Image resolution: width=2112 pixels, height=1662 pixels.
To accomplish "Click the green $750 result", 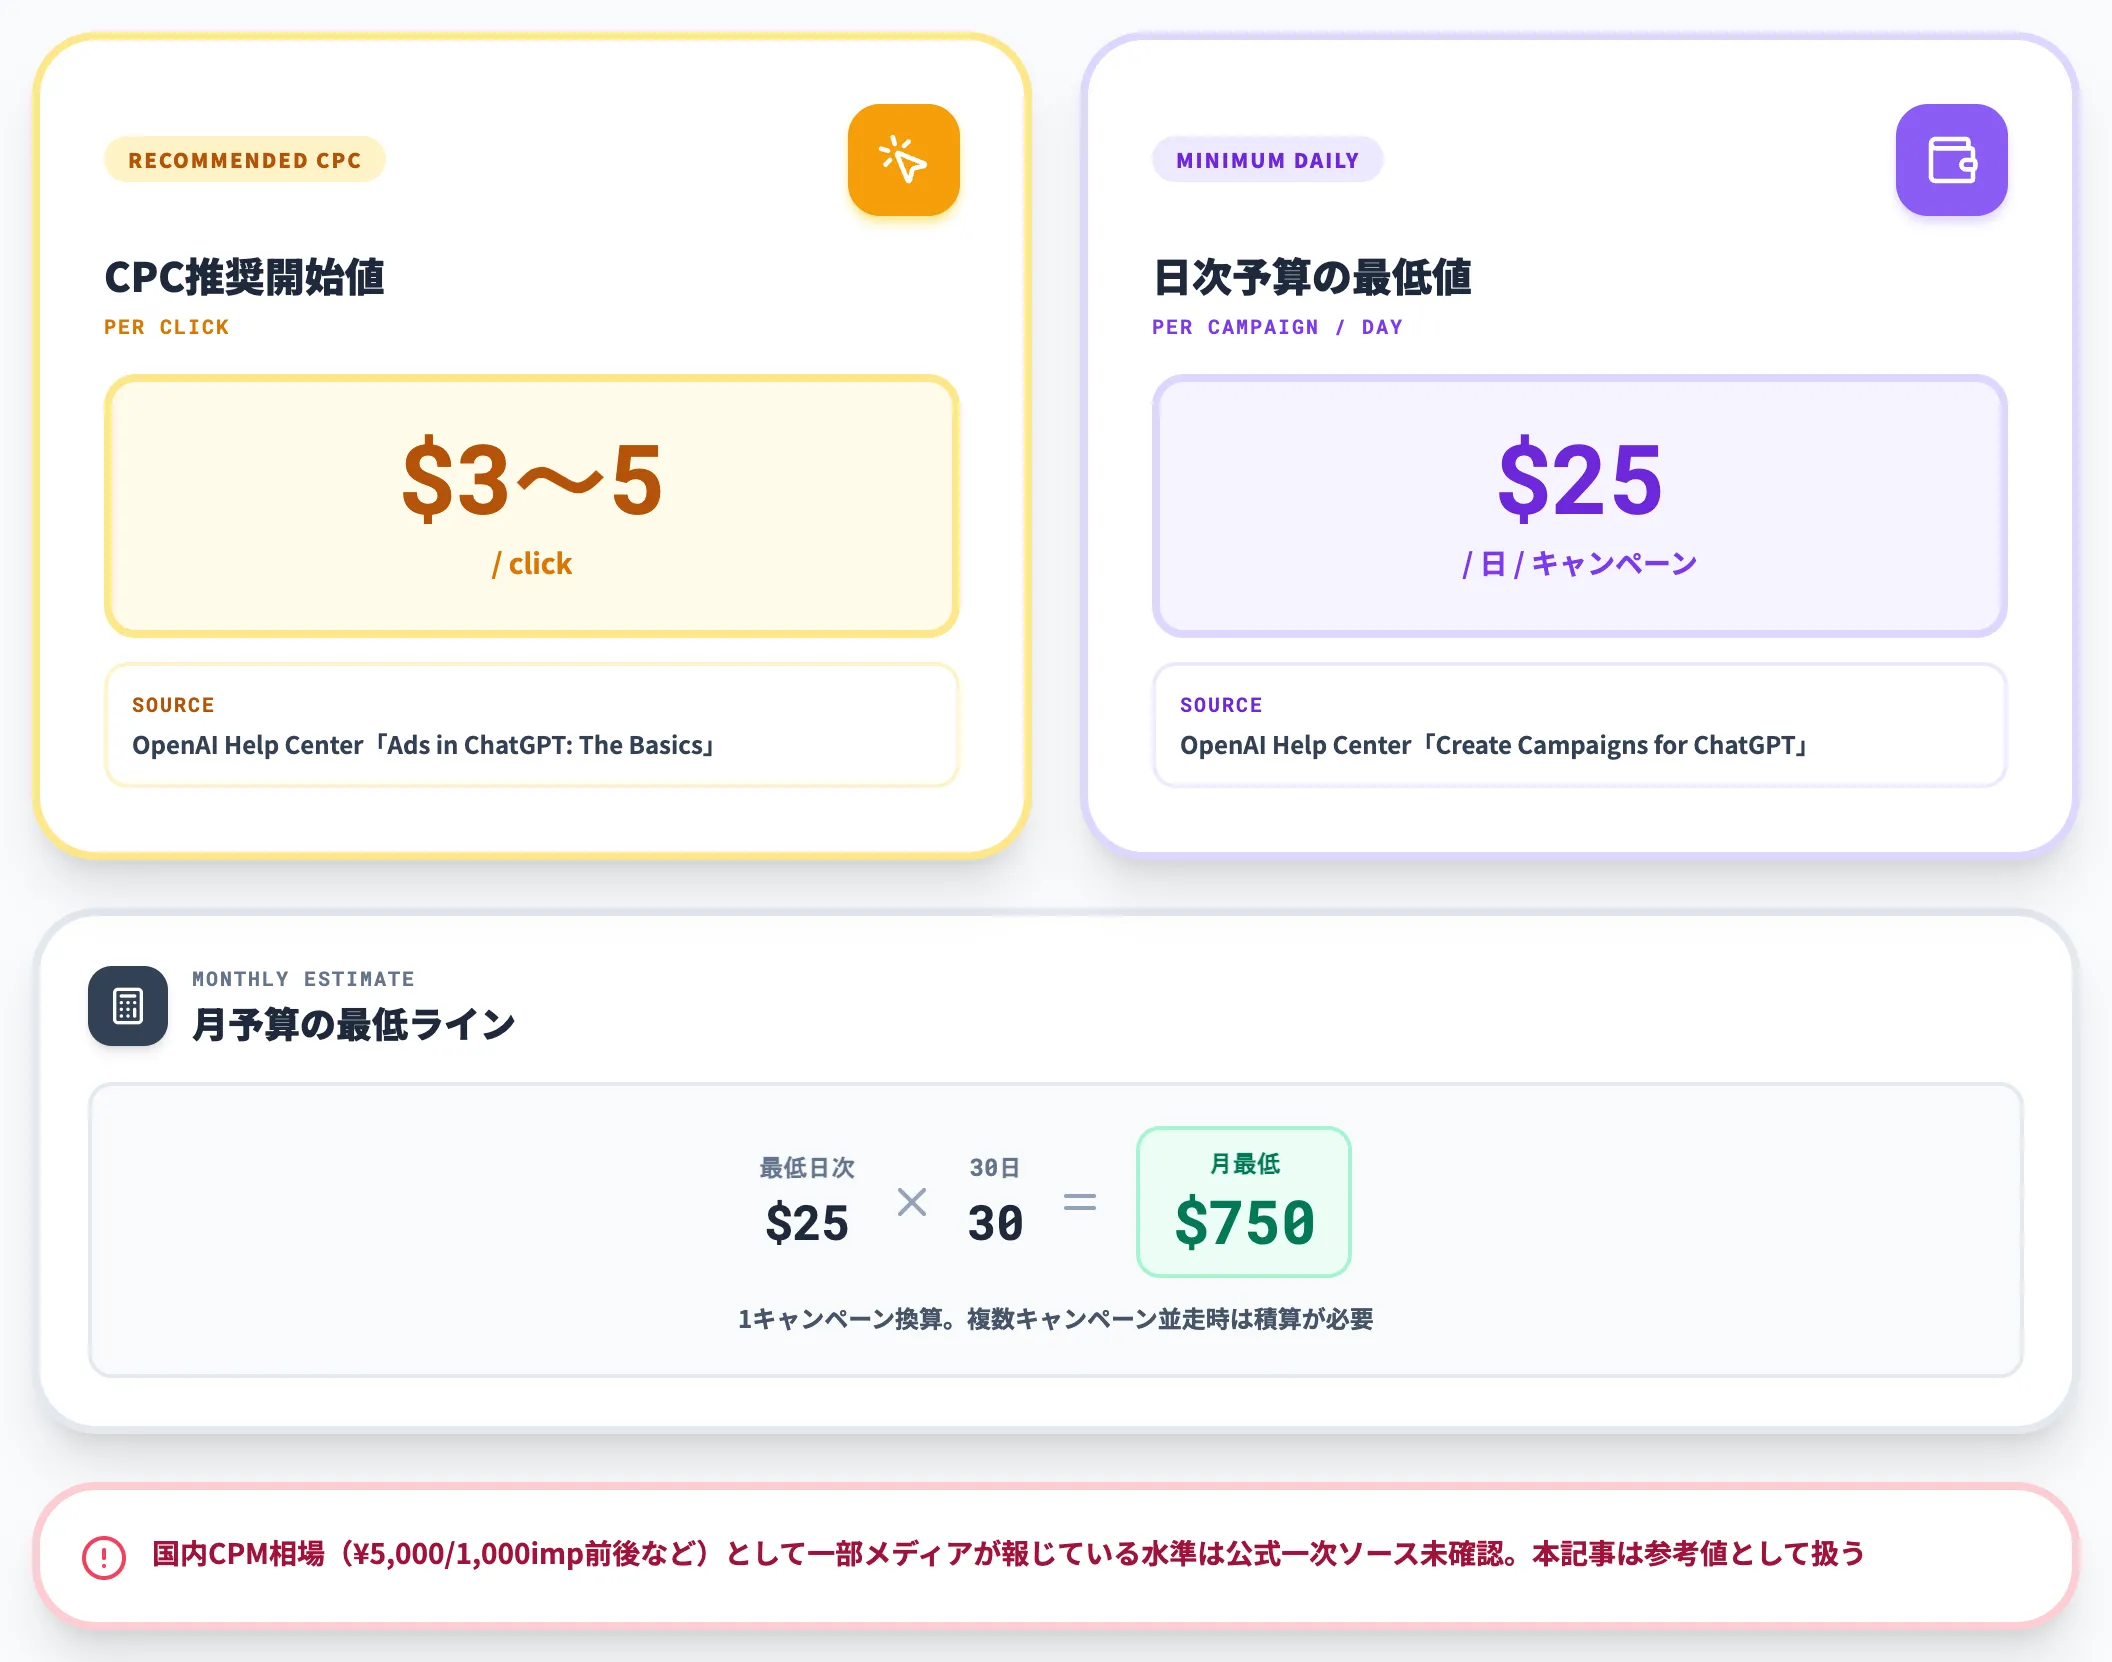I will click(x=1244, y=1222).
